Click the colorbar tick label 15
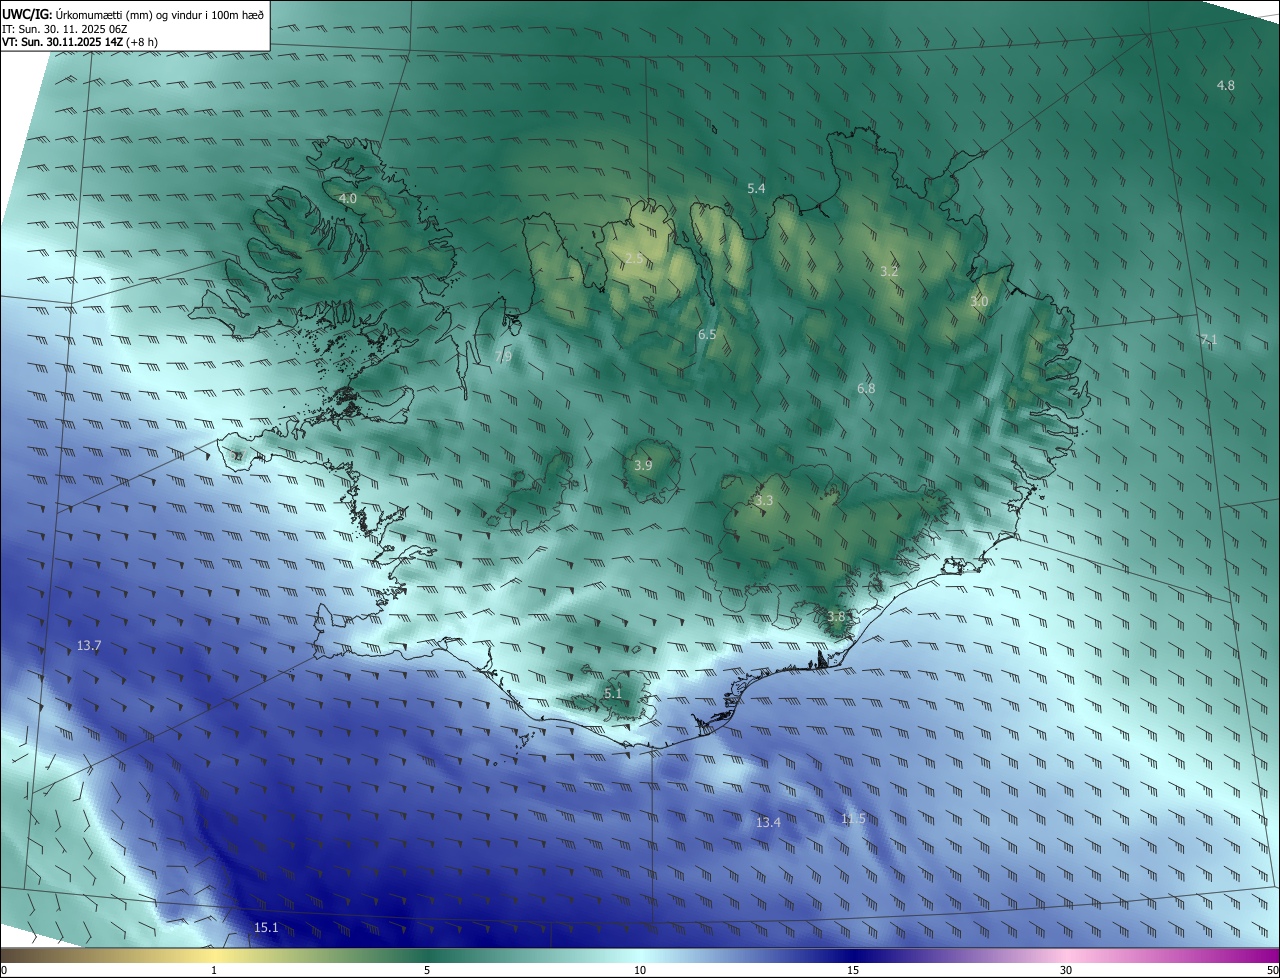 853,971
